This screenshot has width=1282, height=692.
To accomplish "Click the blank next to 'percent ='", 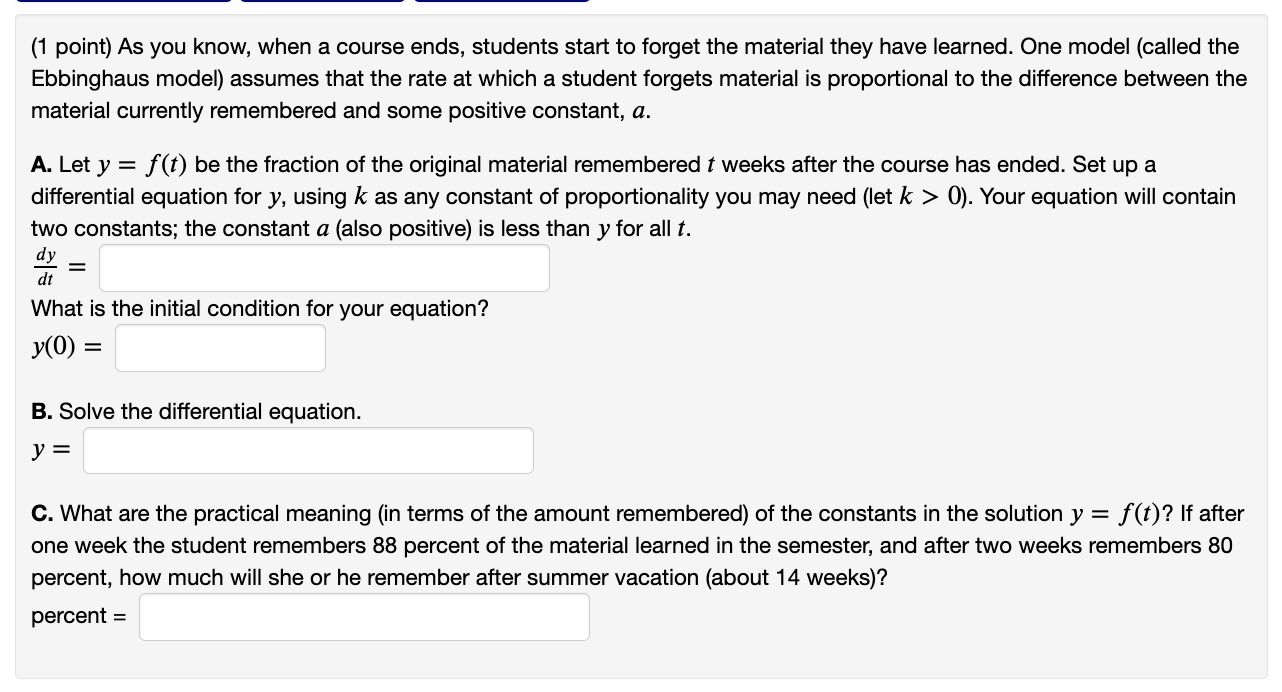I will click(364, 616).
